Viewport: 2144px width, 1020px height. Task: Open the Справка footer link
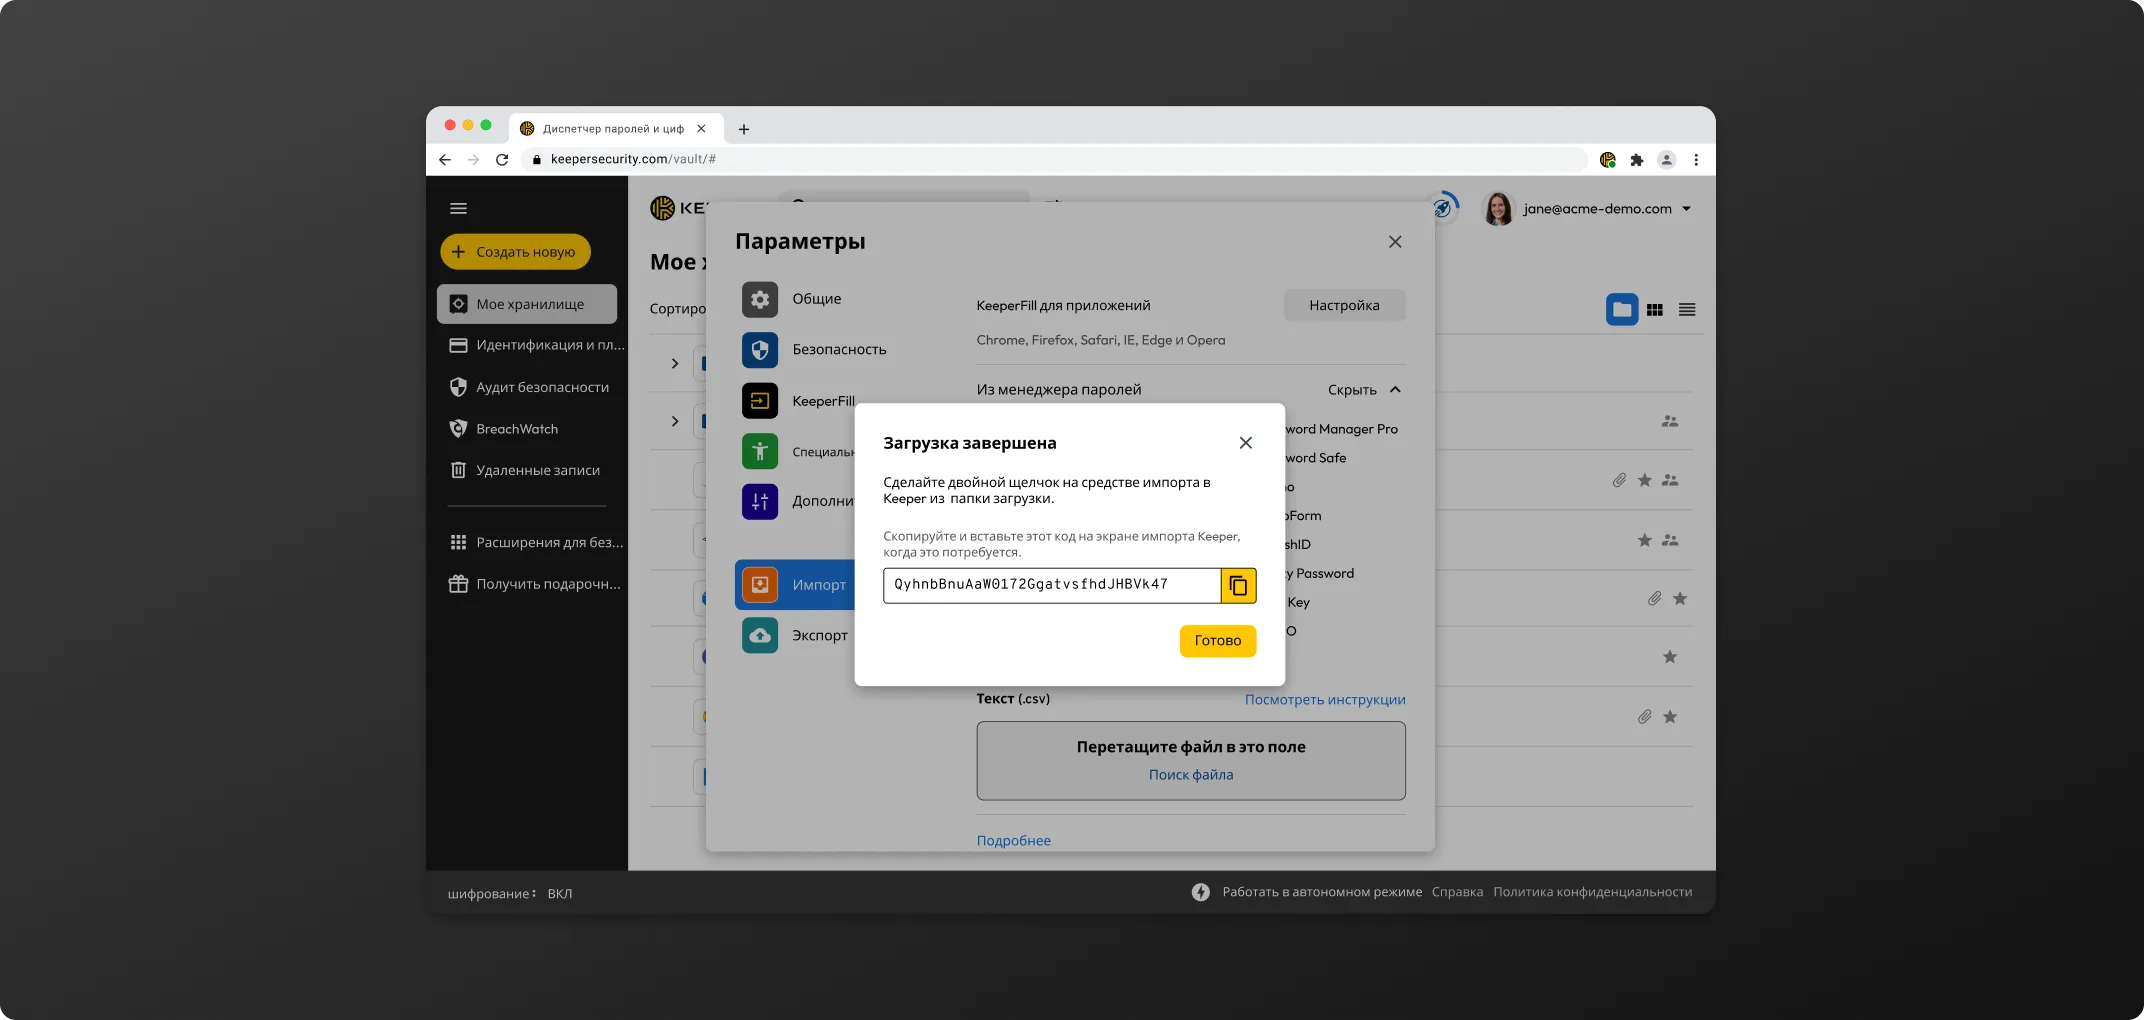[1457, 892]
